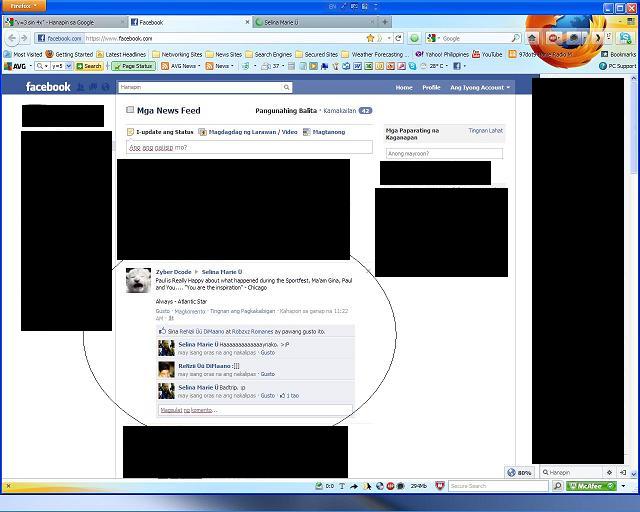Click the facebook logo

tap(48, 87)
